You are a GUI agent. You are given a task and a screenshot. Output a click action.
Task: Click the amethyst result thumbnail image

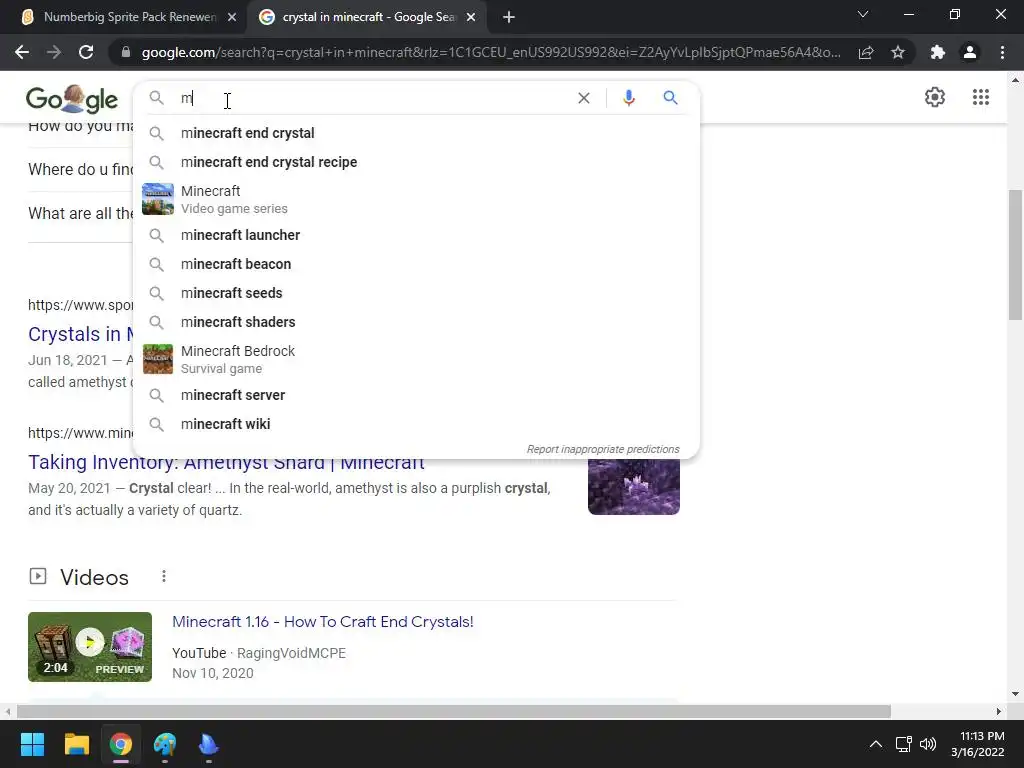[633, 487]
